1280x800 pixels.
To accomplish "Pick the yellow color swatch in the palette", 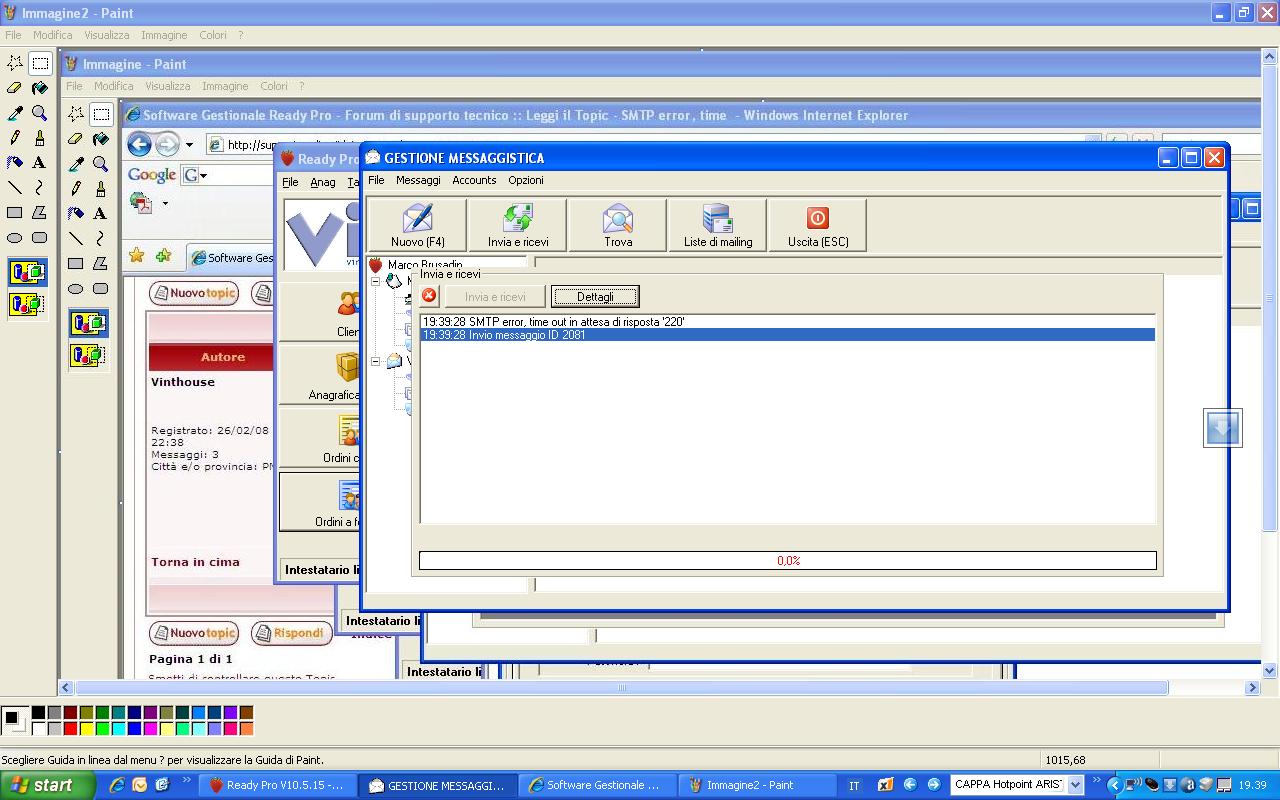I will (86, 729).
